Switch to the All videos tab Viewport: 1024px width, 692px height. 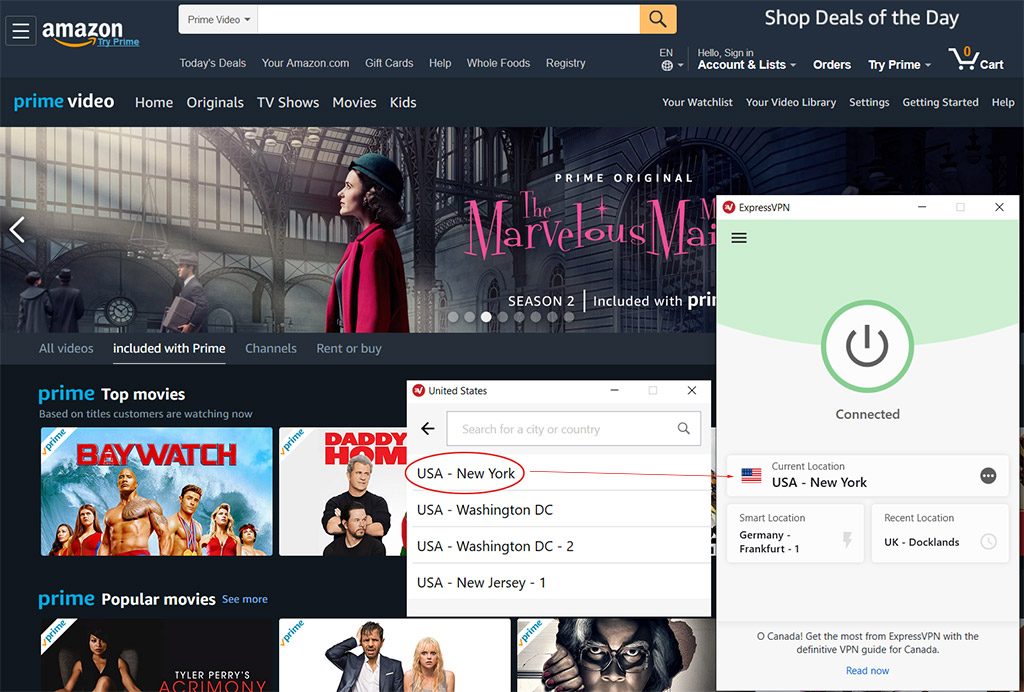coord(66,349)
